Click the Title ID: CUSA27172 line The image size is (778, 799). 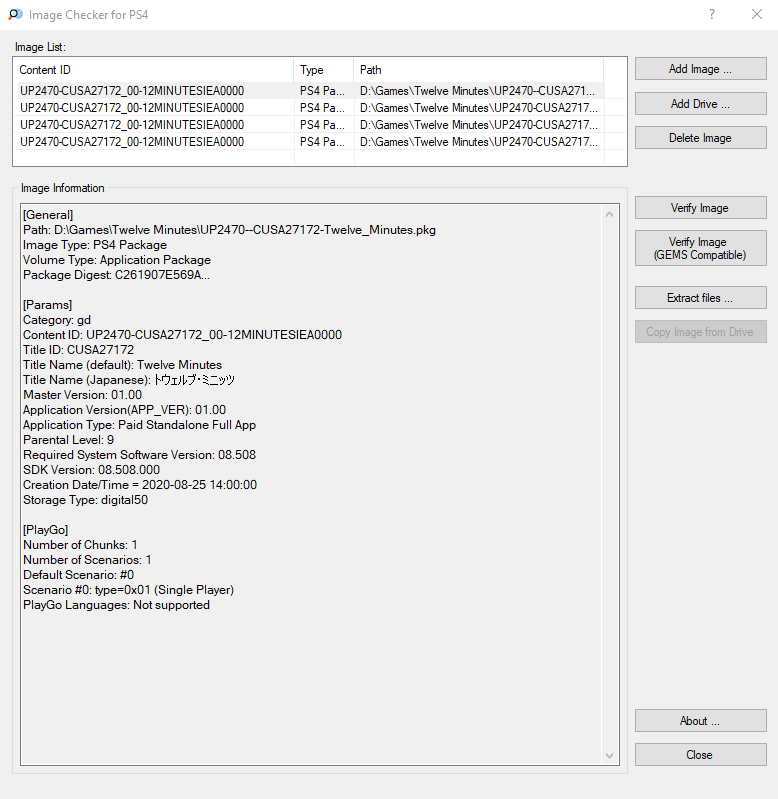point(78,350)
